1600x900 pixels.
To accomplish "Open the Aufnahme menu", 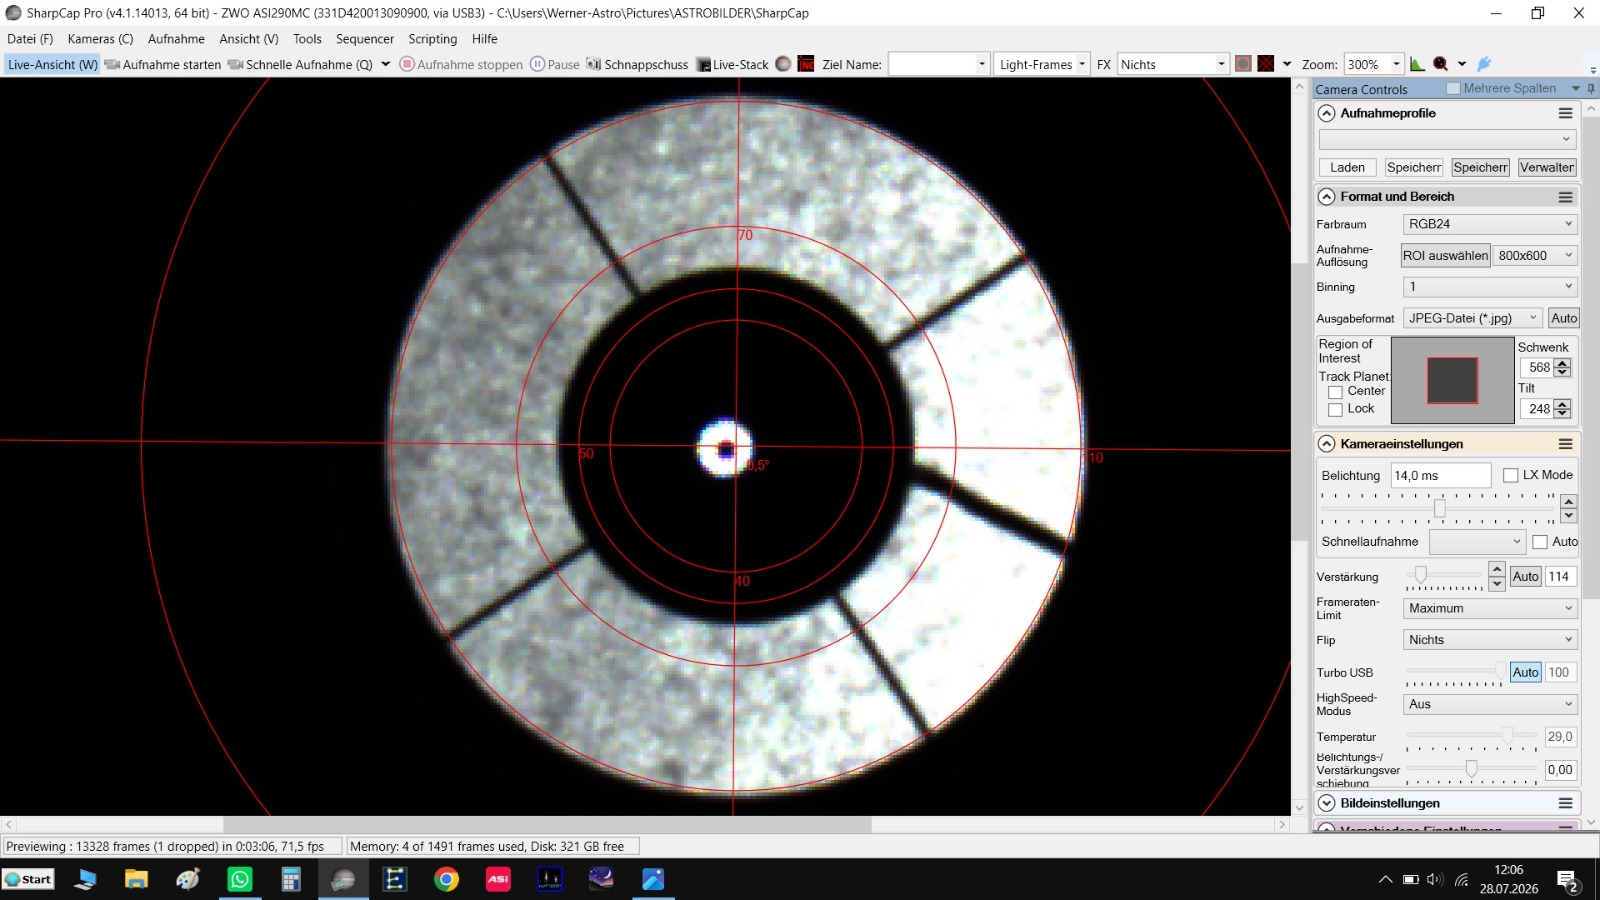I will click(176, 39).
